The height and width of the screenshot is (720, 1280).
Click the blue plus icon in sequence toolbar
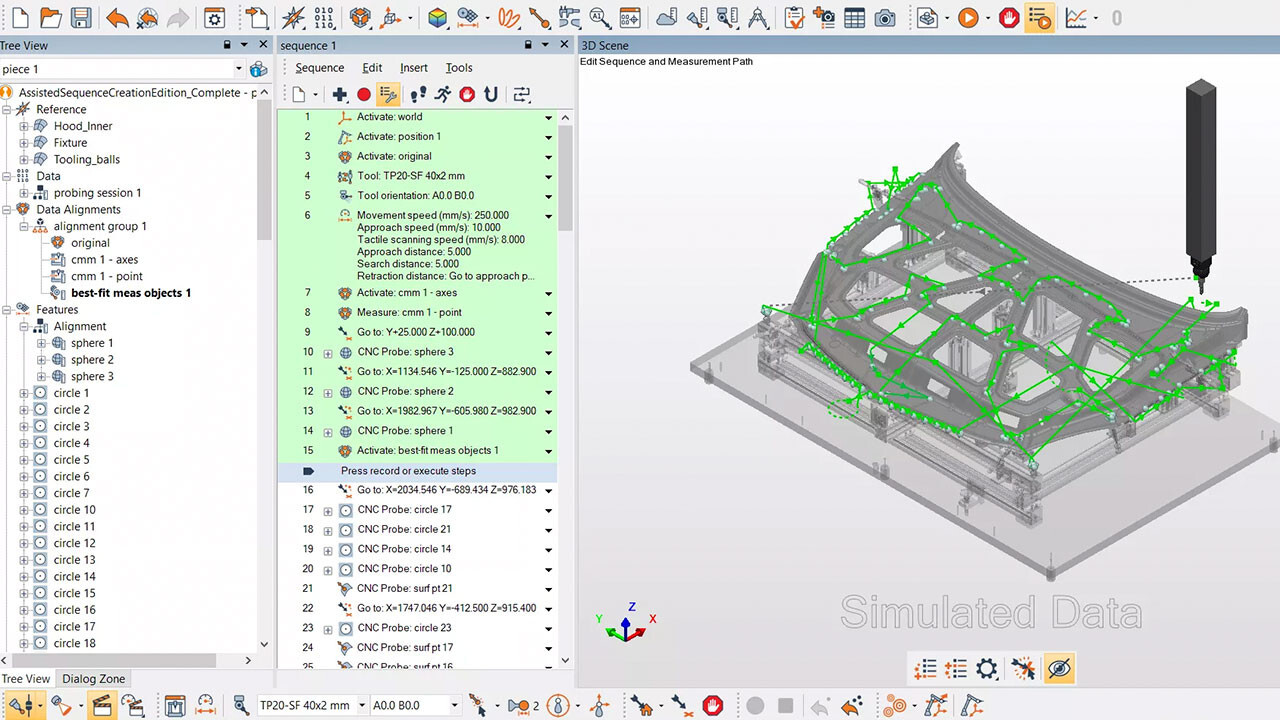[x=340, y=94]
